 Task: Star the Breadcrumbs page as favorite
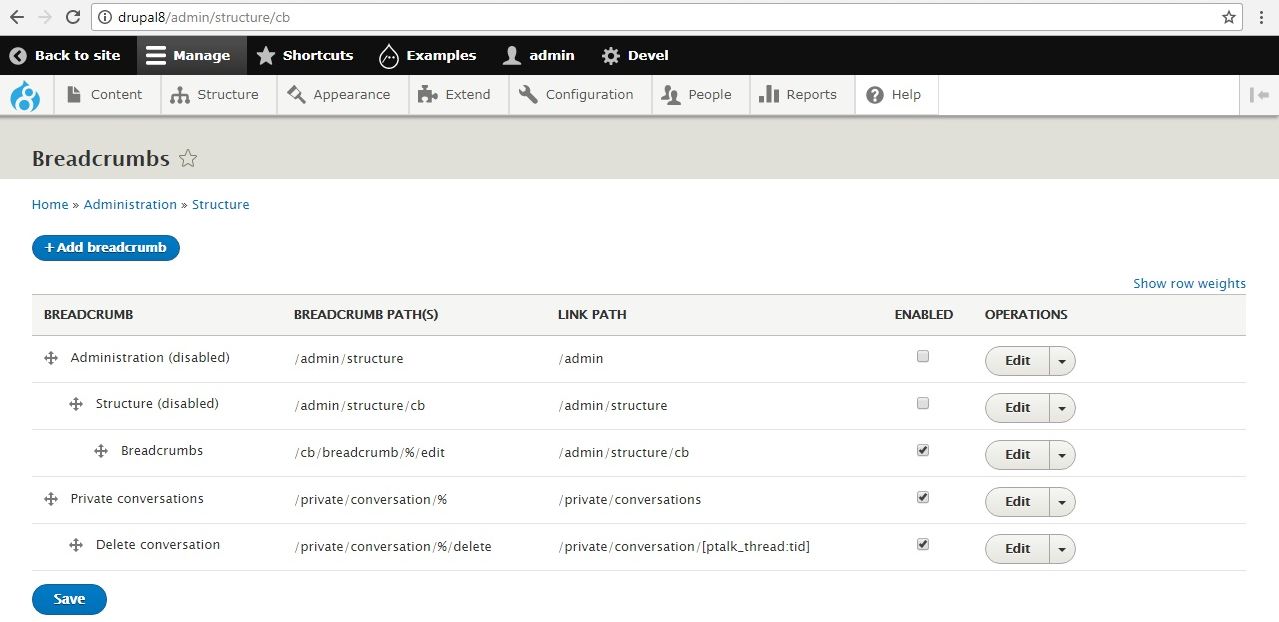(x=188, y=158)
